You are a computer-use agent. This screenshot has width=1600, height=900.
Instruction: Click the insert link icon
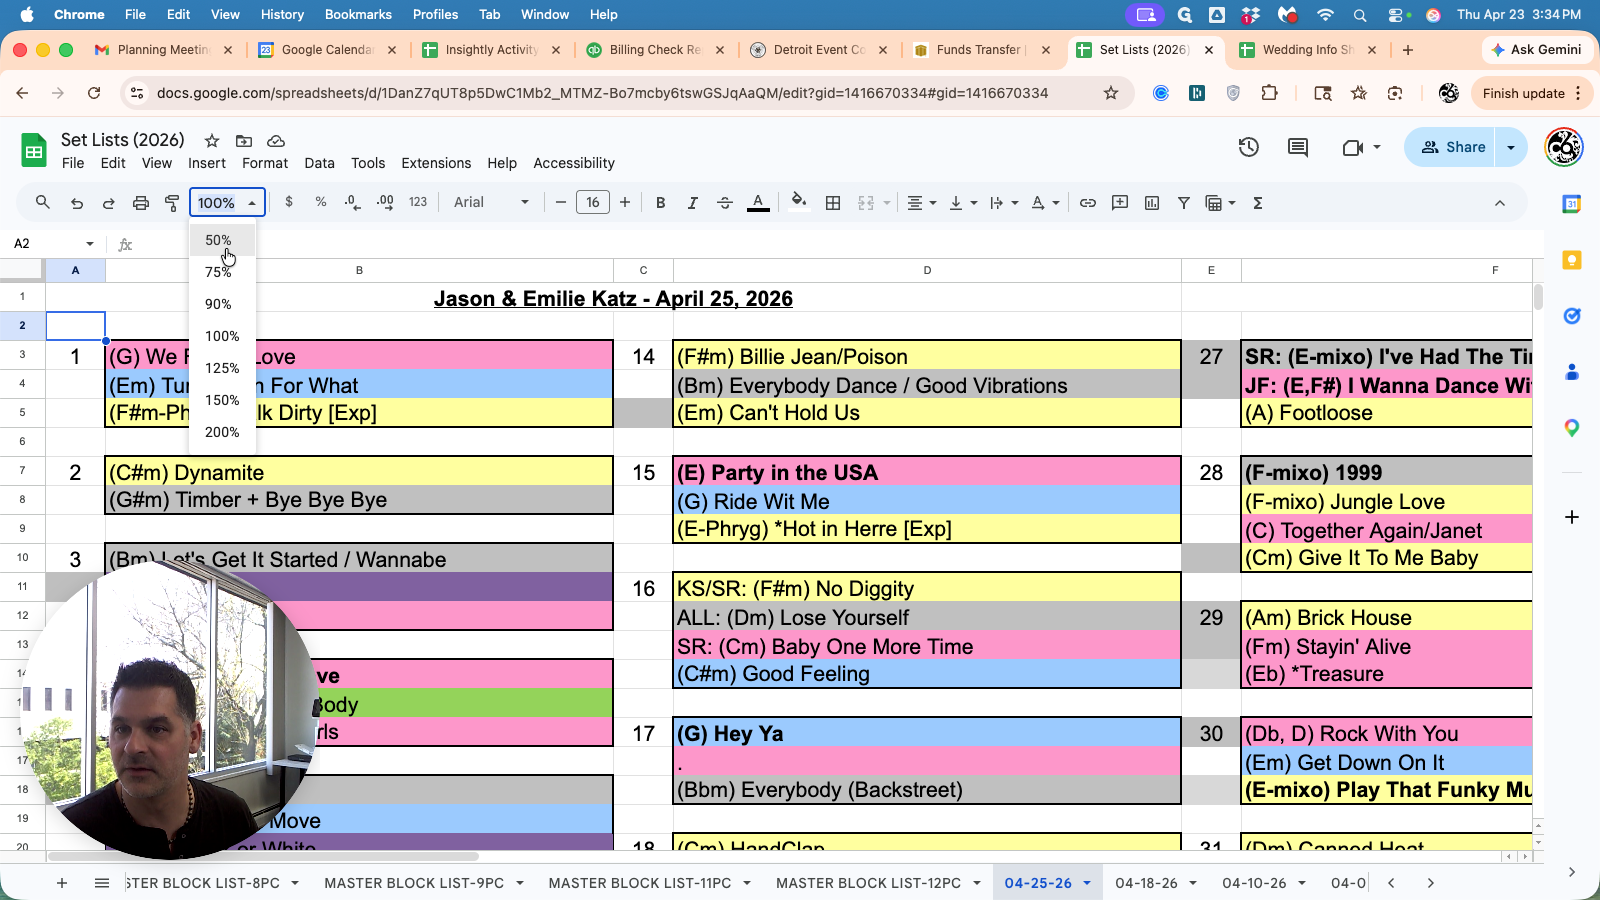pos(1088,203)
